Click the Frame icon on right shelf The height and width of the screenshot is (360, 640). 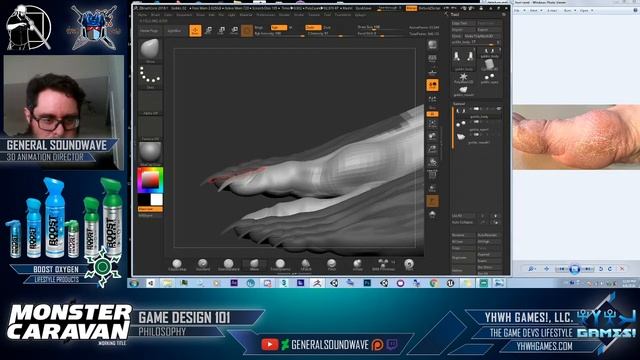point(432,124)
